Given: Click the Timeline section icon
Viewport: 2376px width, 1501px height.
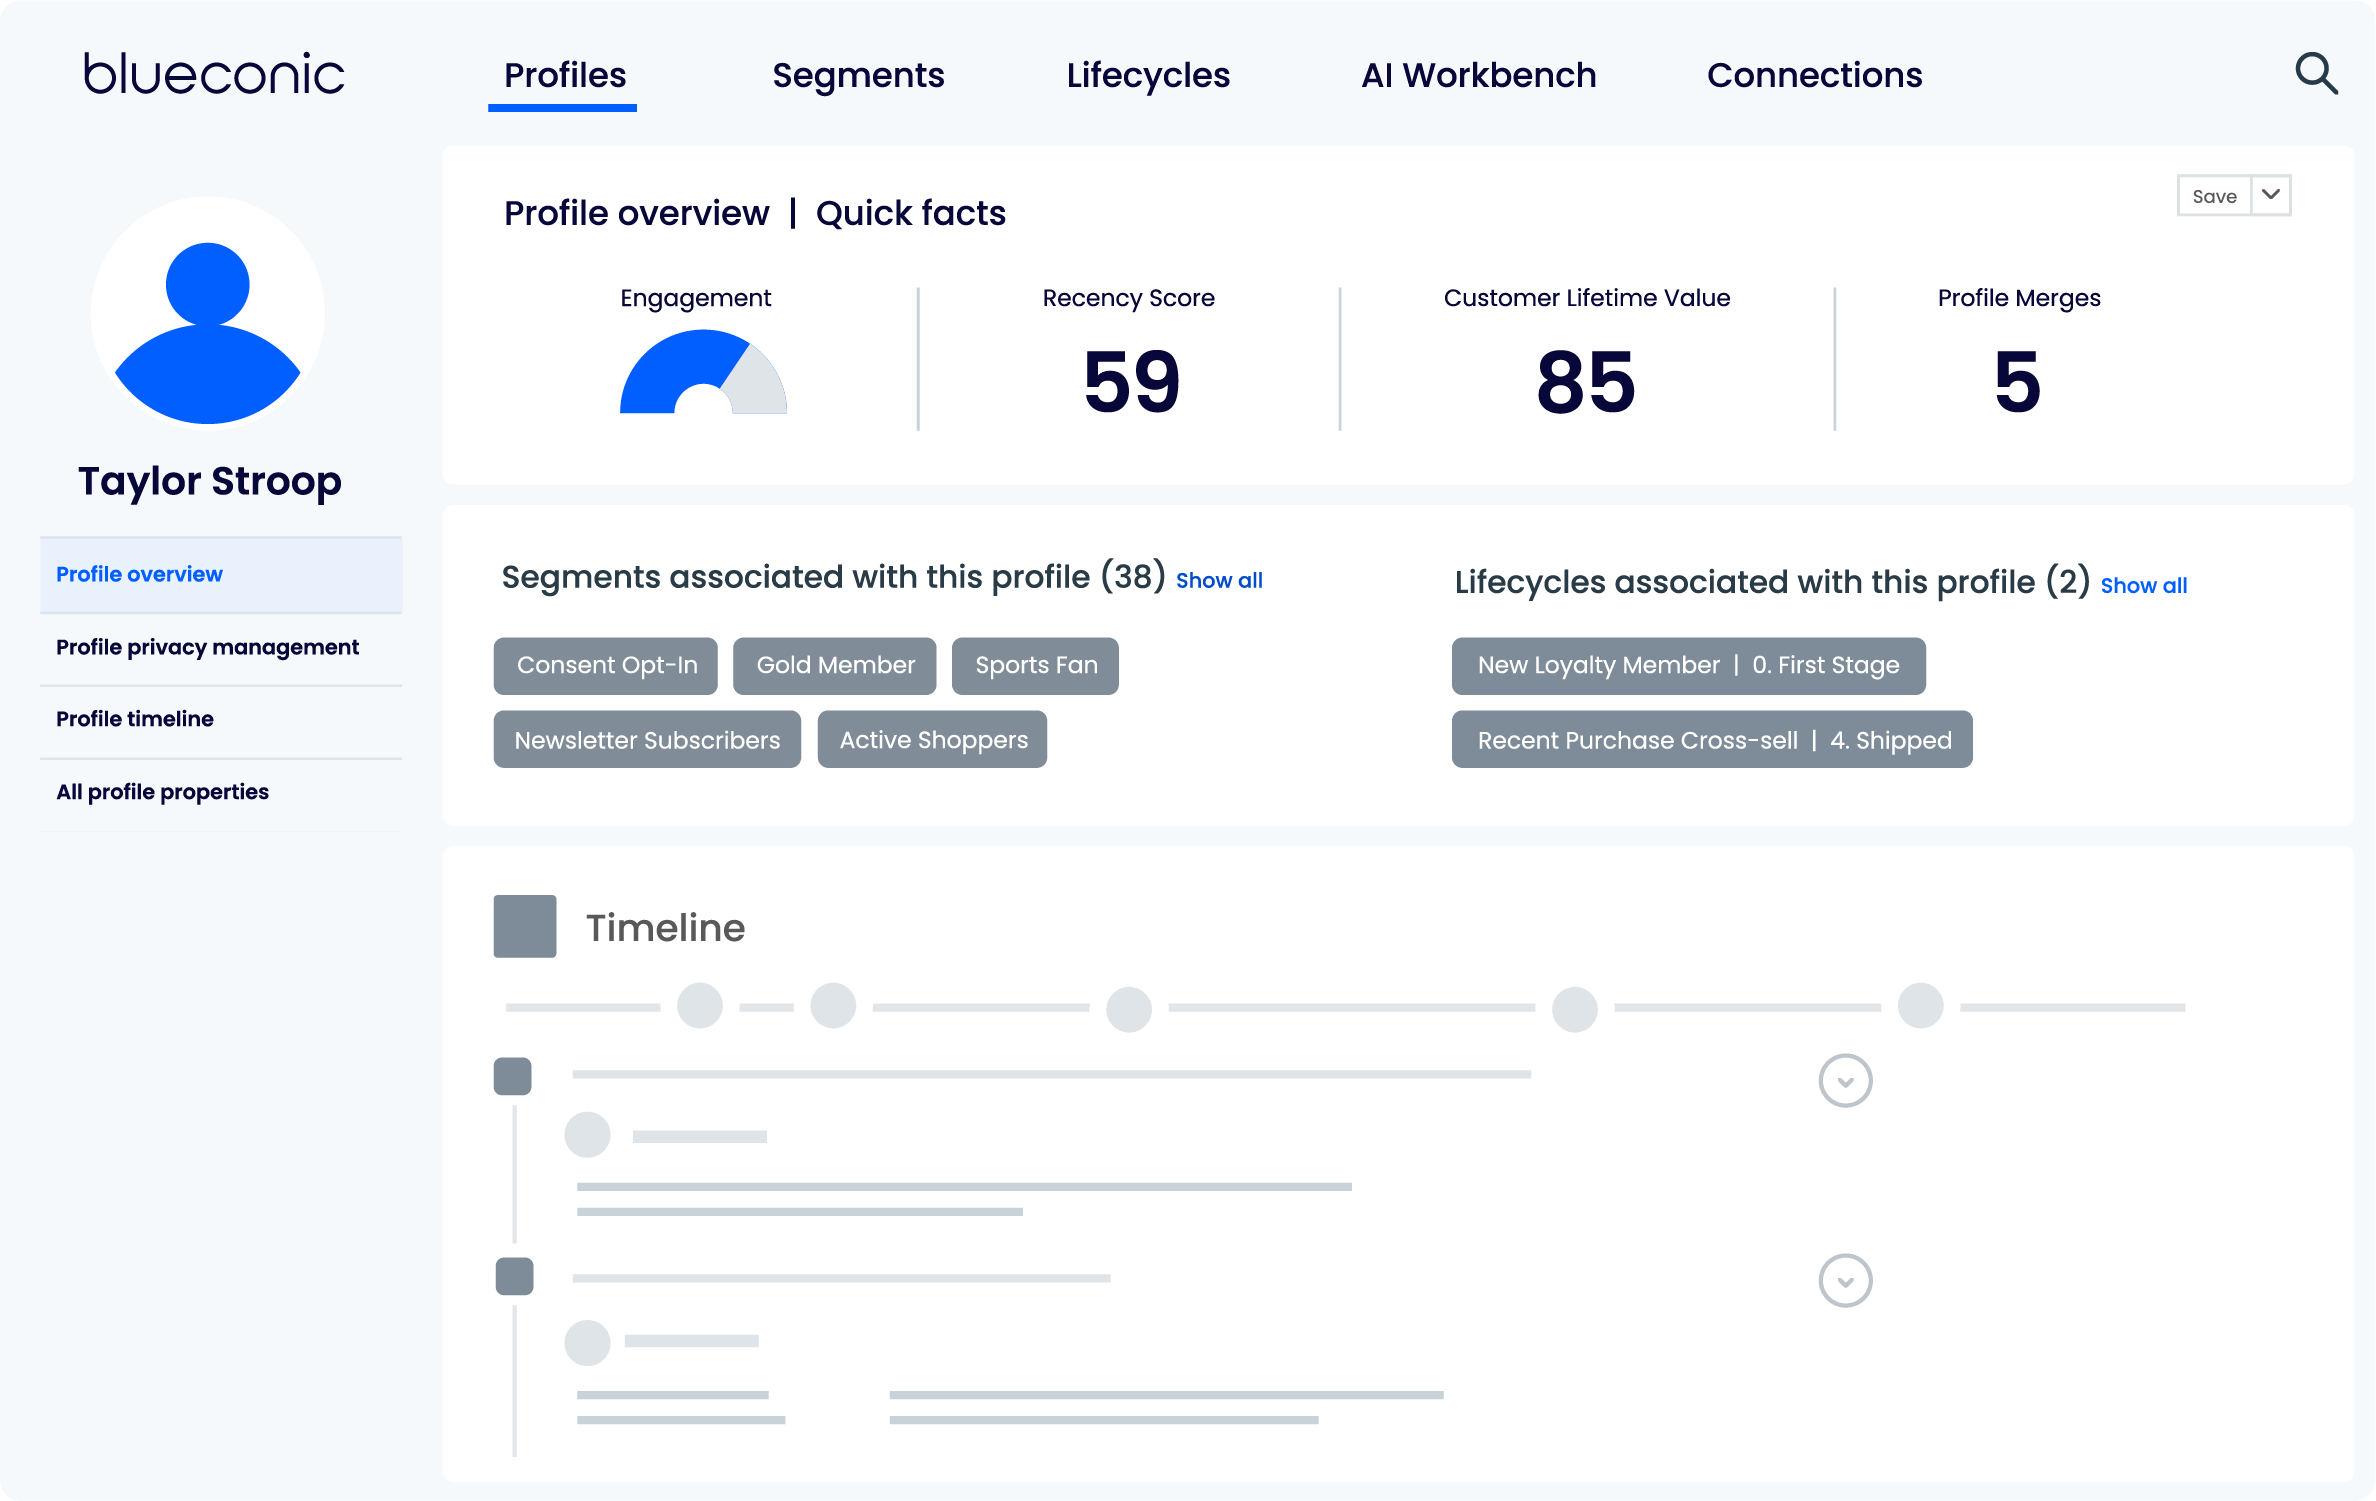Looking at the screenshot, I should tap(526, 927).
